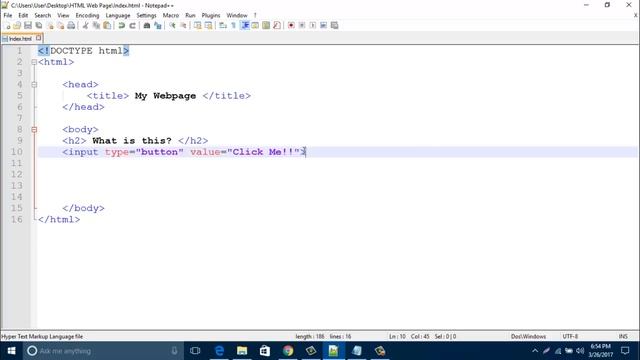Open the File menu
The width and height of the screenshot is (640, 360).
tap(8, 15)
